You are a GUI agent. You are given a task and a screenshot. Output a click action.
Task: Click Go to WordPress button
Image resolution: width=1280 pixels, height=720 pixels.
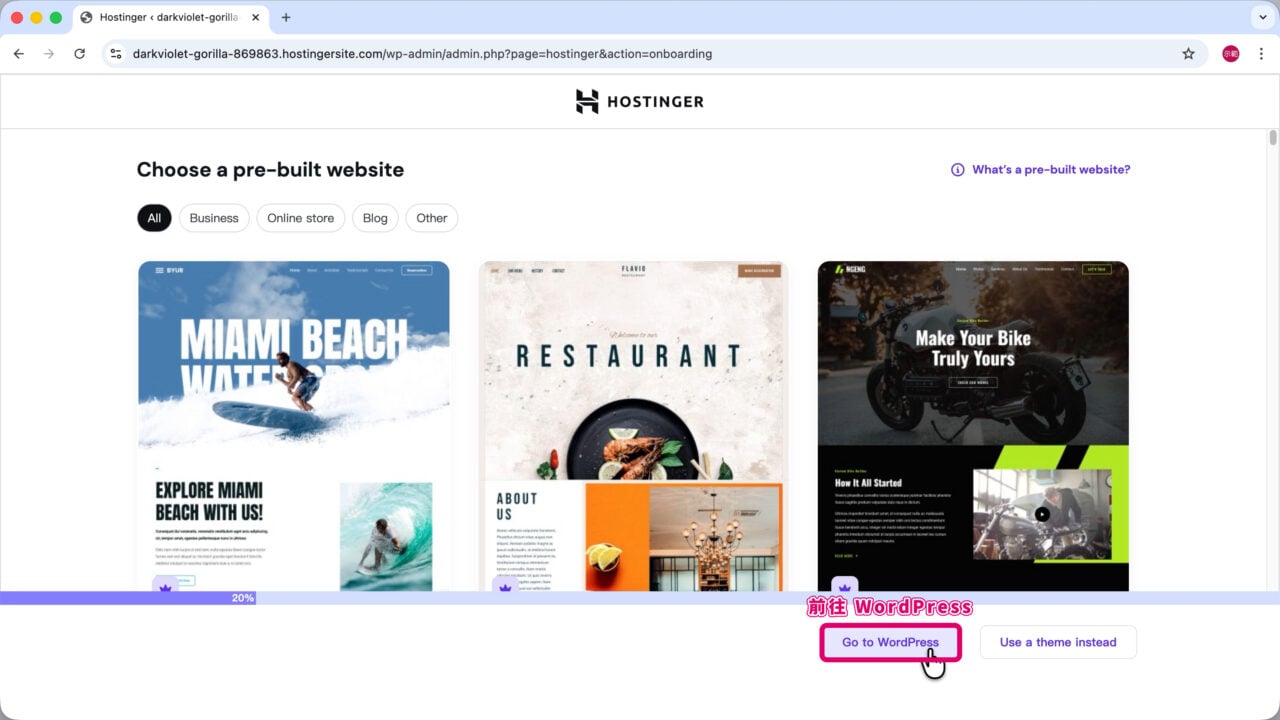point(890,642)
